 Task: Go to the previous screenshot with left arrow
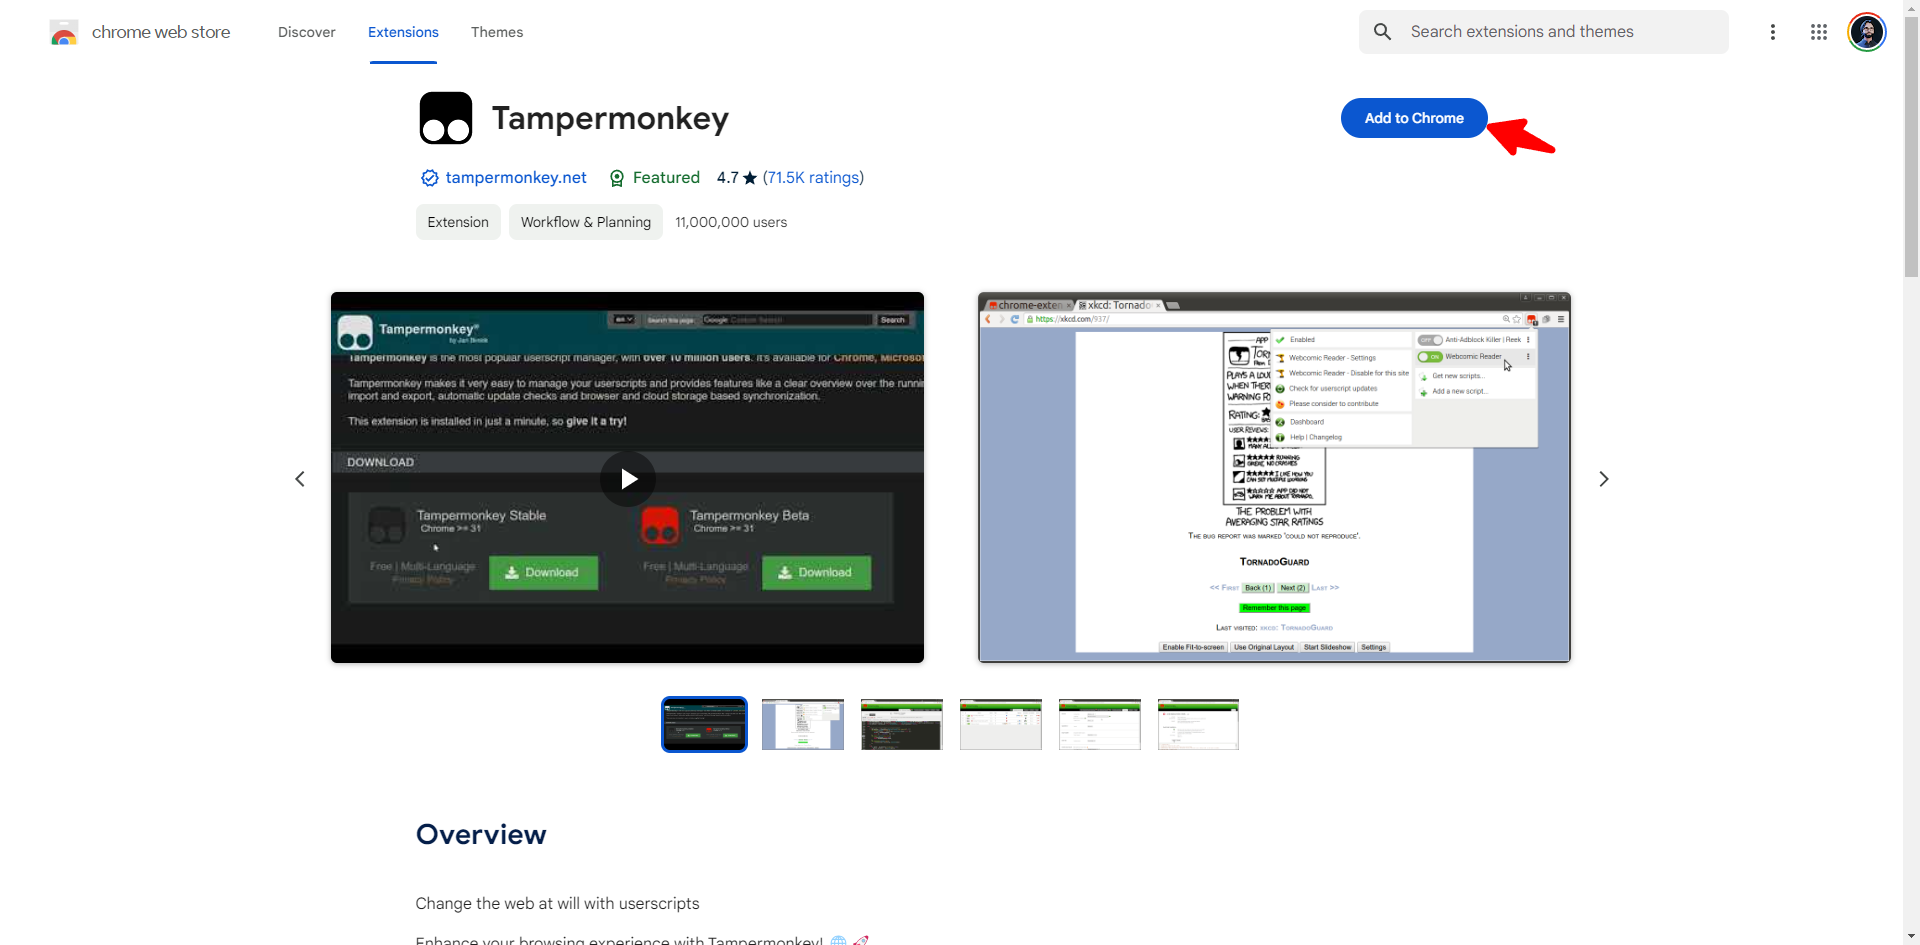click(x=300, y=479)
